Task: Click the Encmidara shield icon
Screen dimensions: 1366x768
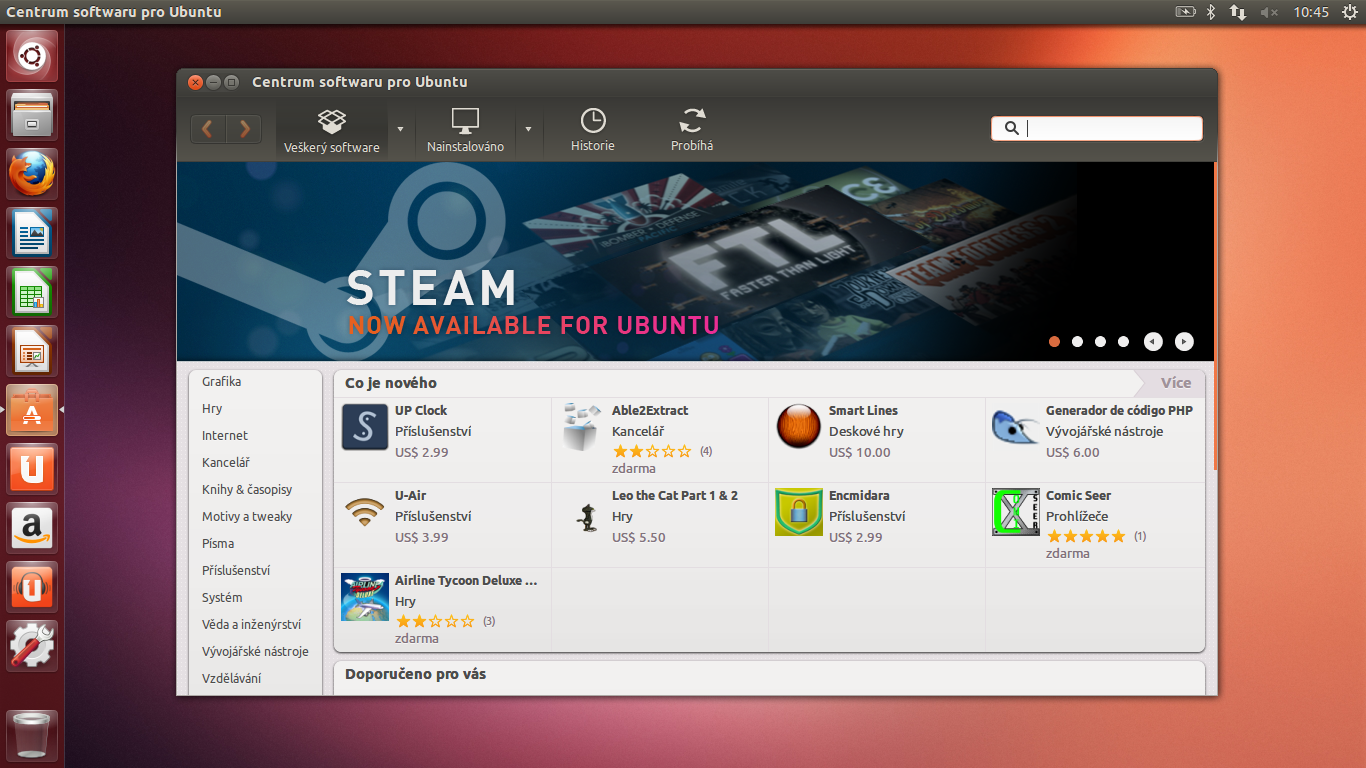Action: (x=798, y=510)
